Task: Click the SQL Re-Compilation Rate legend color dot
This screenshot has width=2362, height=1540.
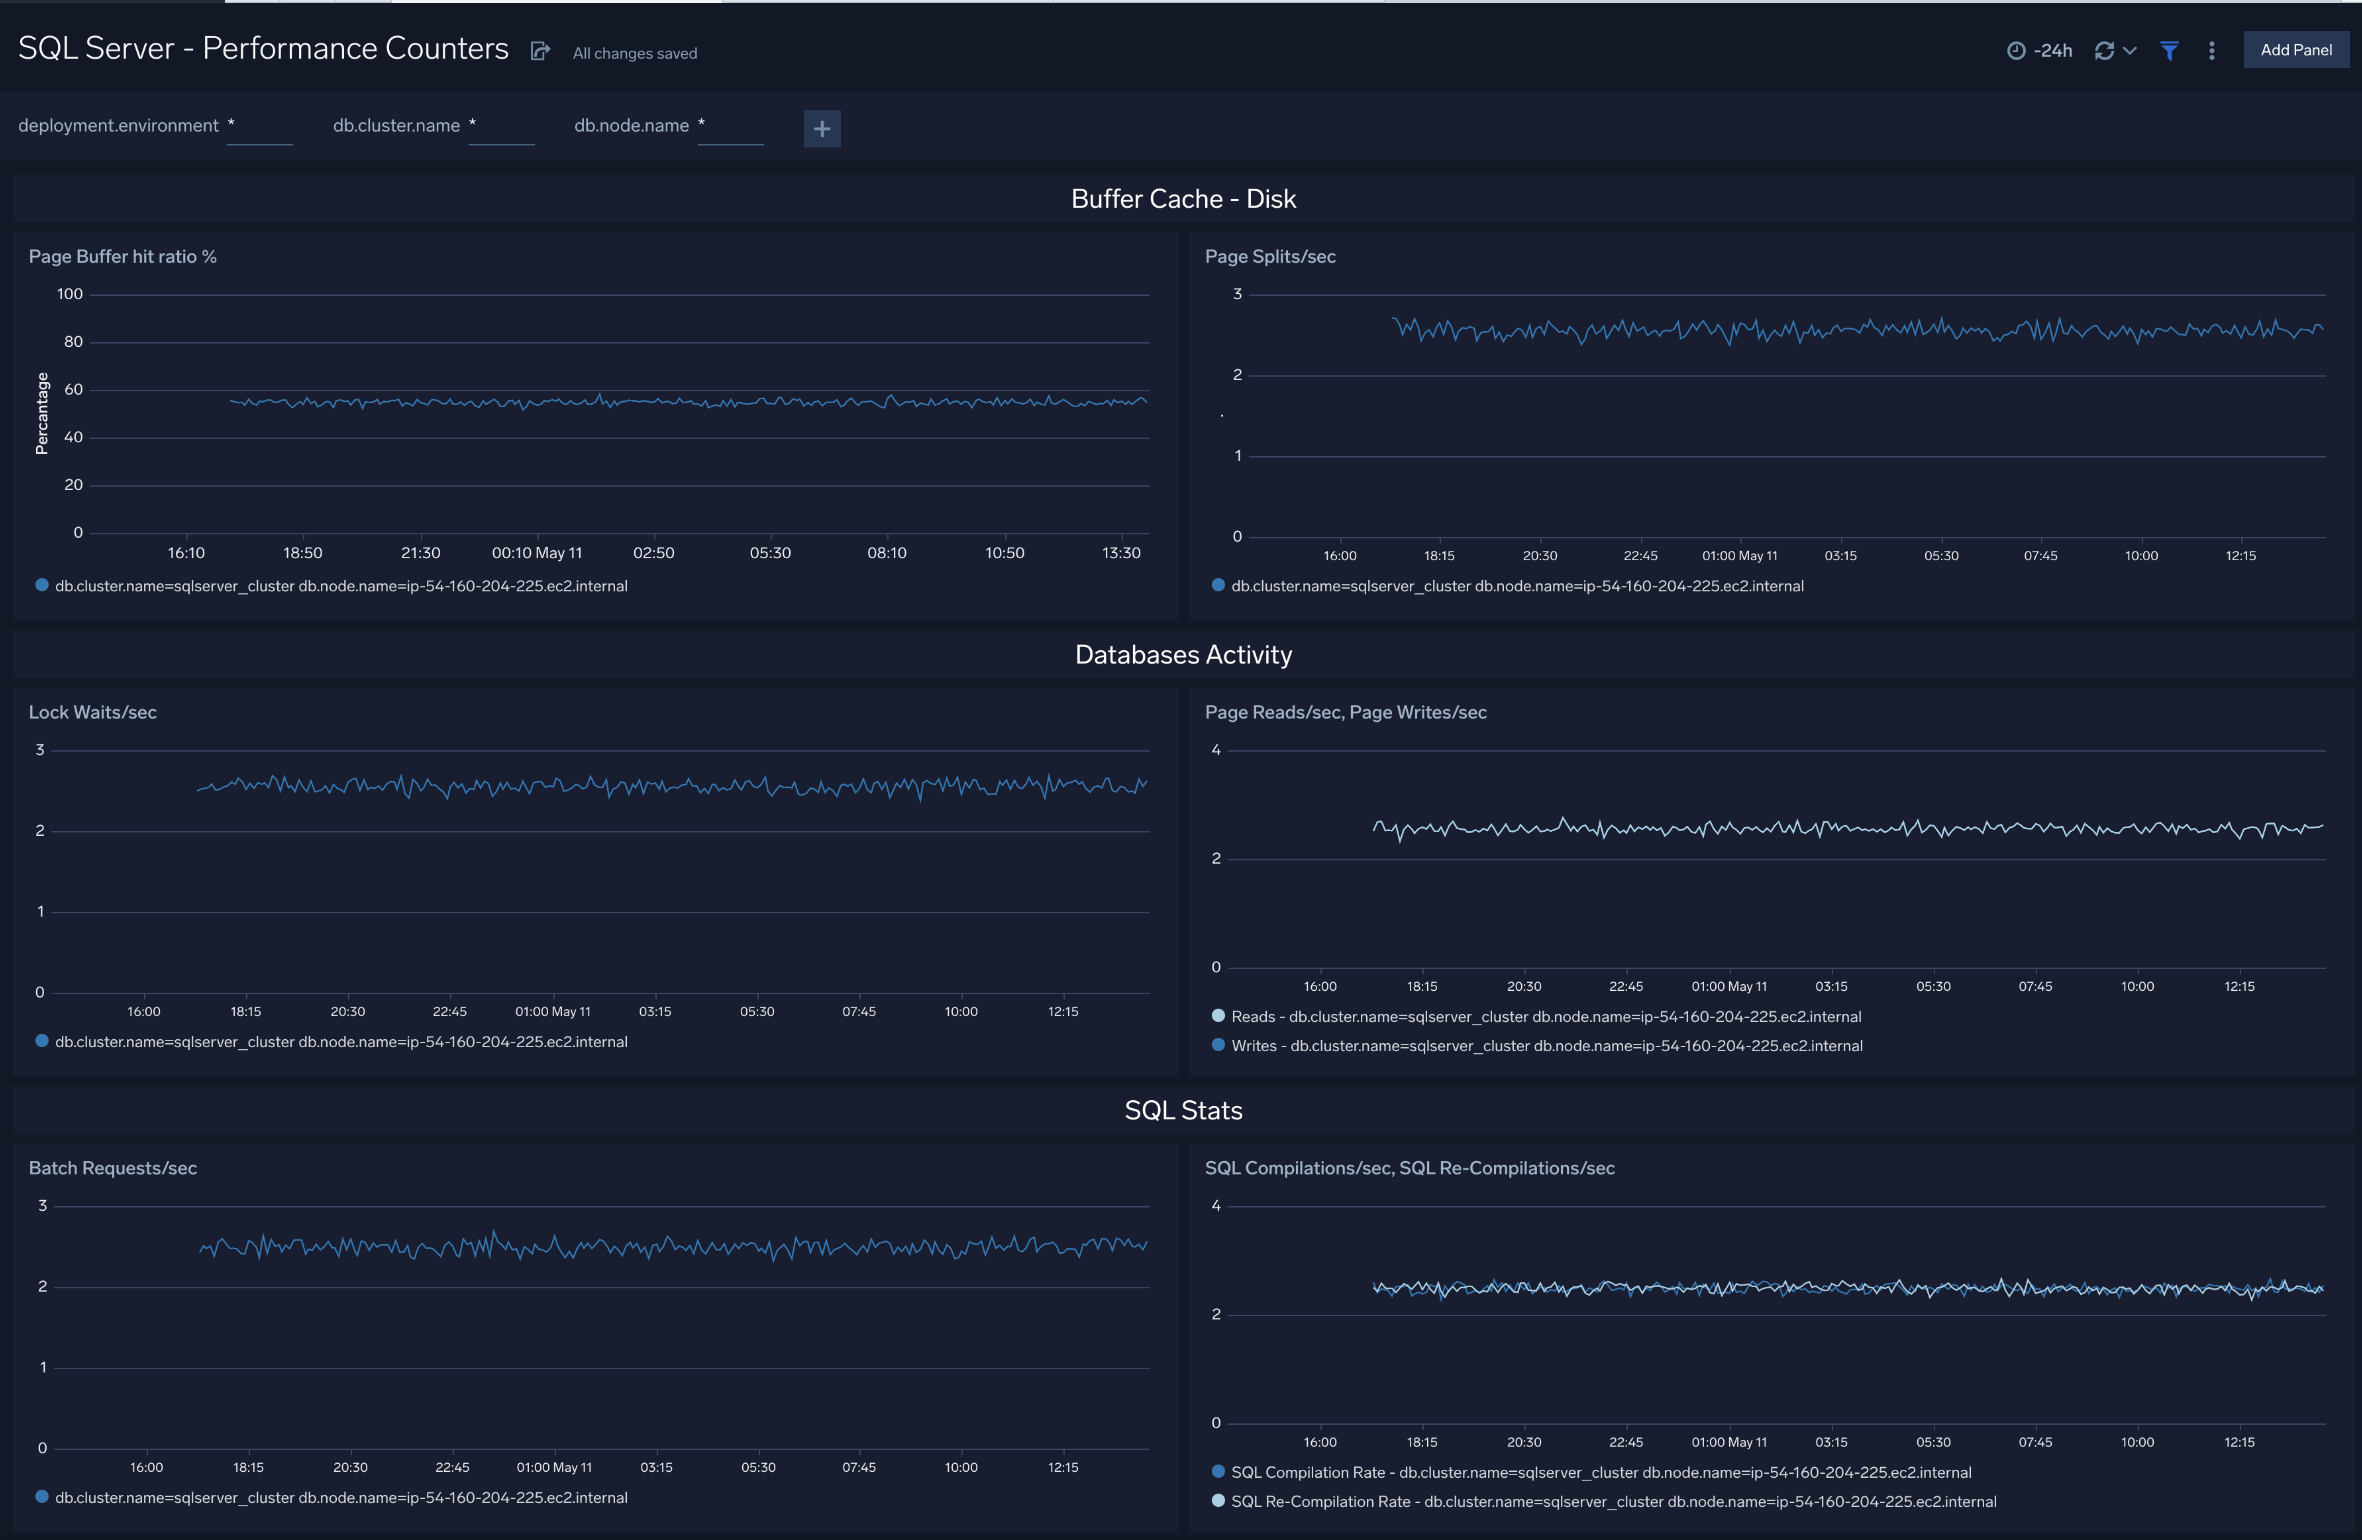Action: 1218,1501
